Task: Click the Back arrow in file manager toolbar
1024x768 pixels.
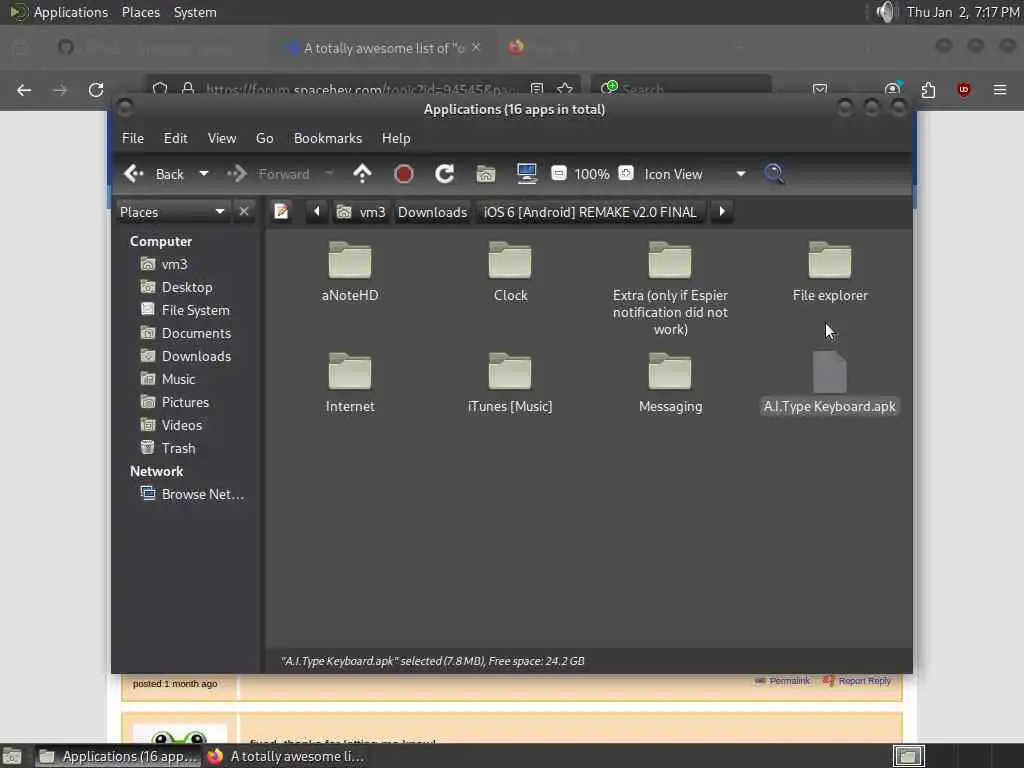Action: pyautogui.click(x=154, y=174)
